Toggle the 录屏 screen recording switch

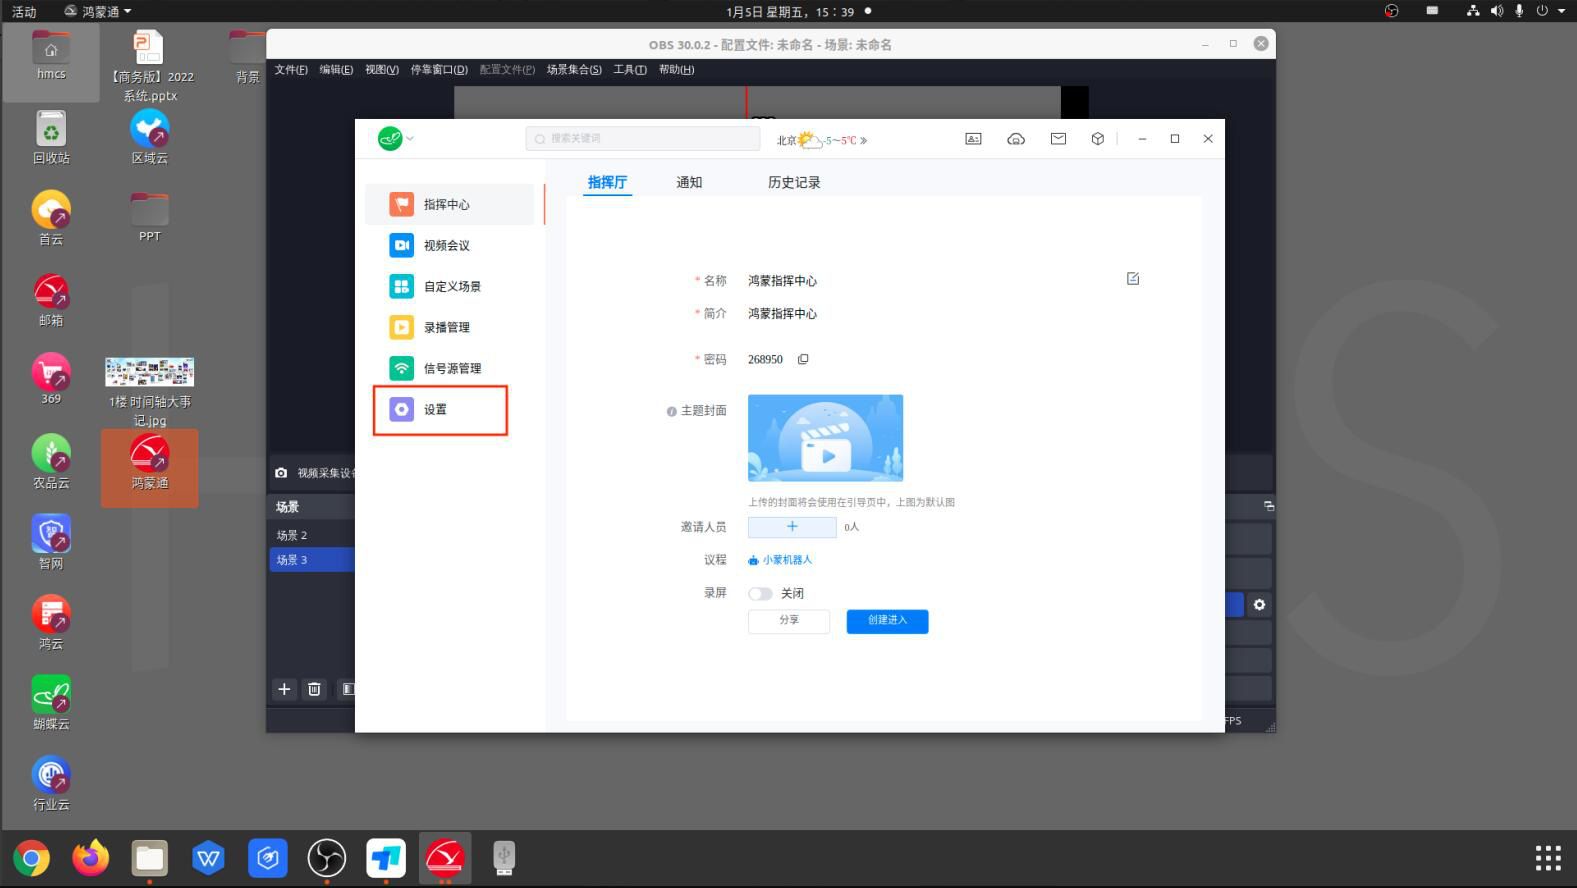click(x=760, y=594)
